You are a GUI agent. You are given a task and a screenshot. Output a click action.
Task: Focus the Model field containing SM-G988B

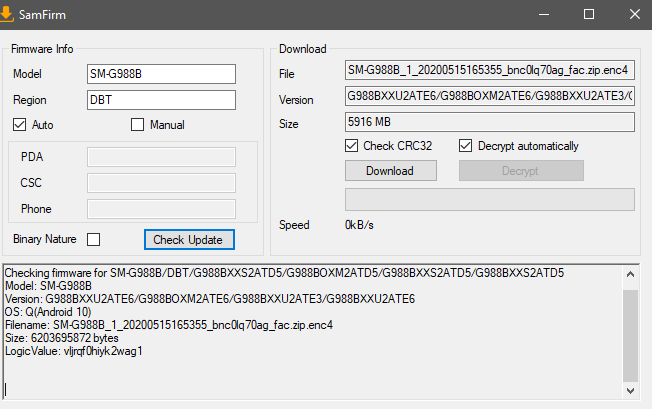pos(161,74)
